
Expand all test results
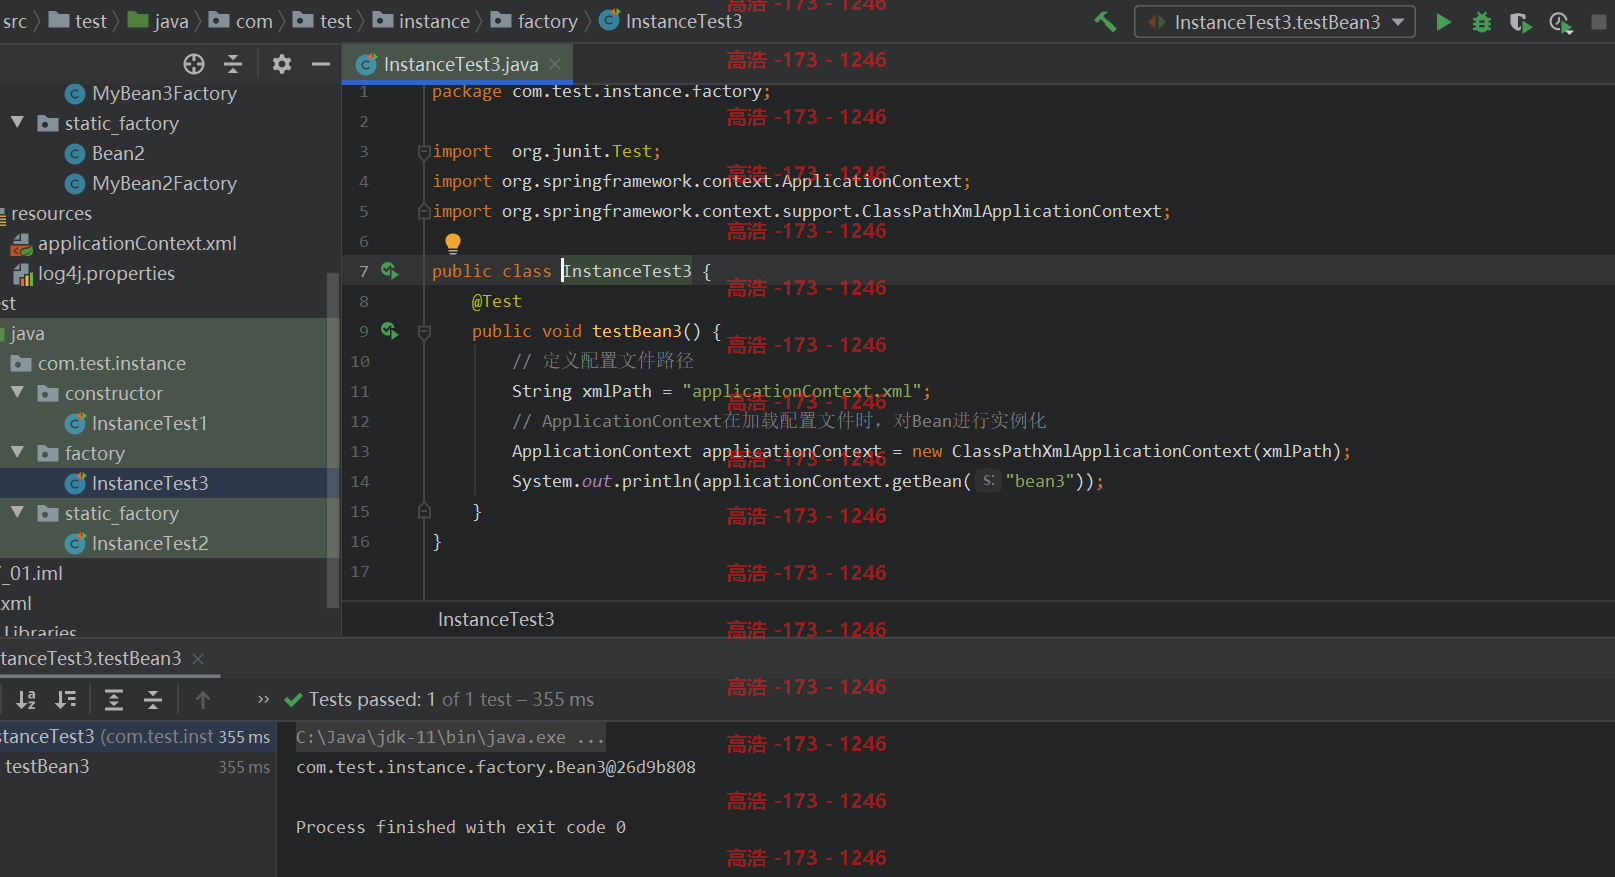coord(114,699)
